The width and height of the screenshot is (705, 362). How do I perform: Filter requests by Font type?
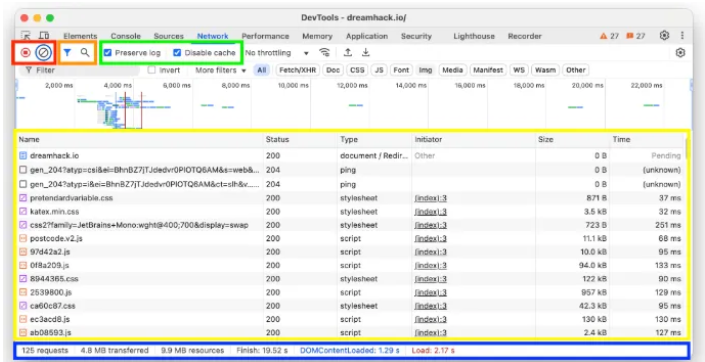(x=401, y=70)
